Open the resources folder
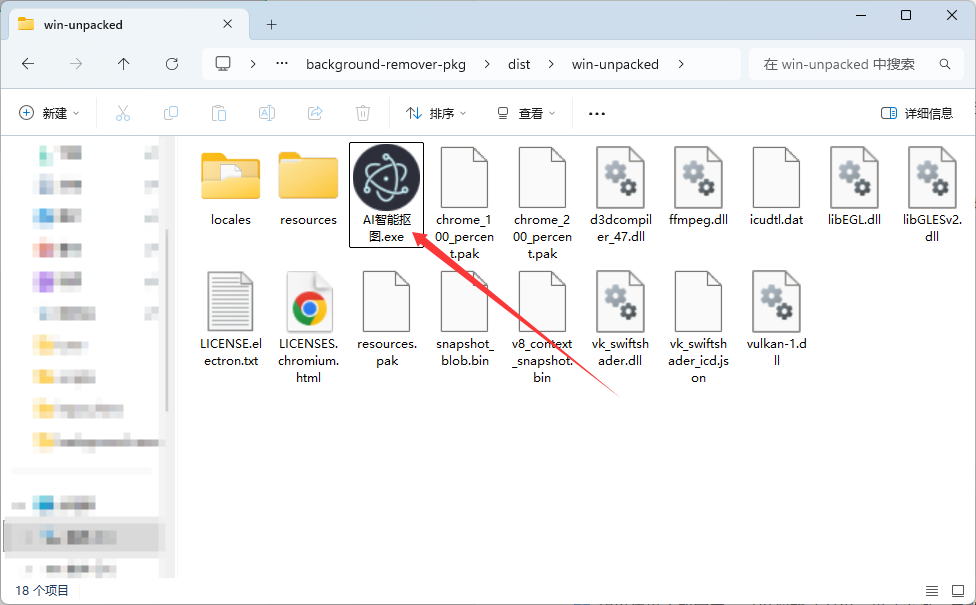Screen dimensions: 976x605 (308, 189)
